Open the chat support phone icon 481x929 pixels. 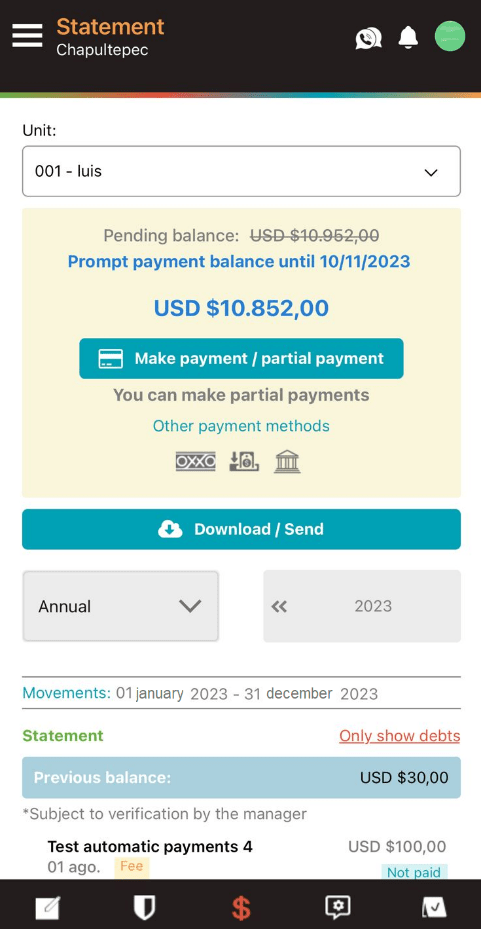368,38
